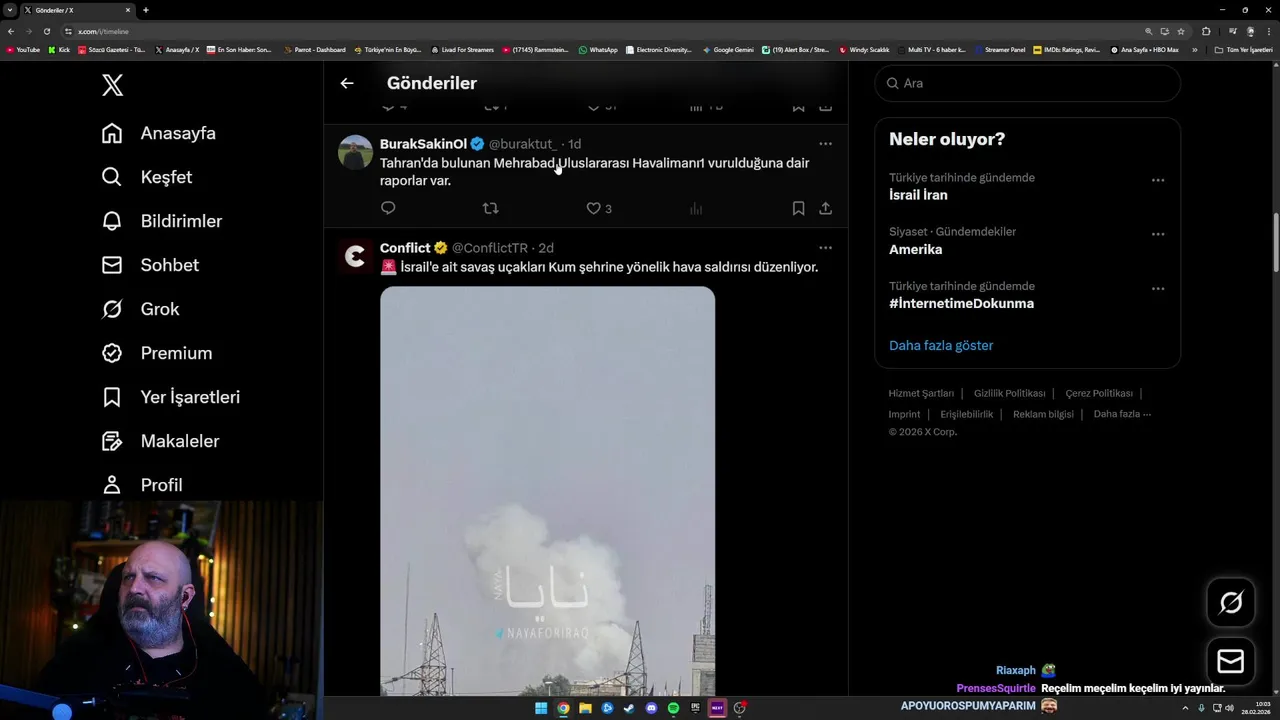Open Grok from the sidebar
Screen dimensions: 1280x720
click(140, 309)
